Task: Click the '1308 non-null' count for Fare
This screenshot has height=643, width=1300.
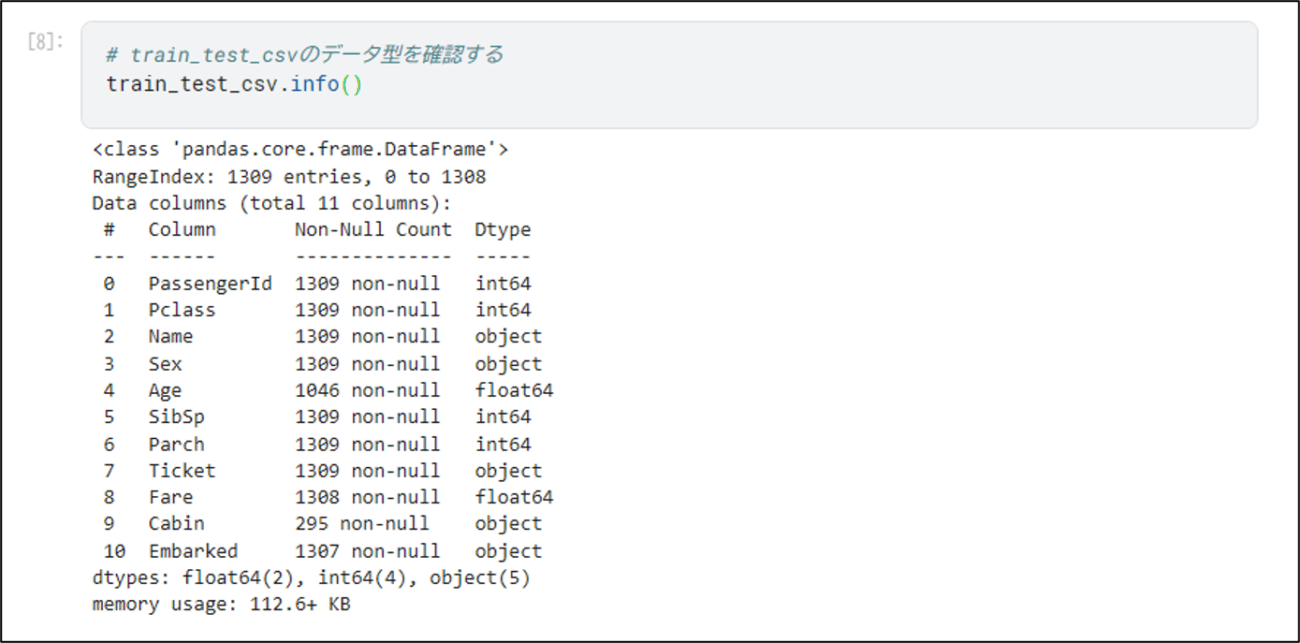Action: (367, 497)
